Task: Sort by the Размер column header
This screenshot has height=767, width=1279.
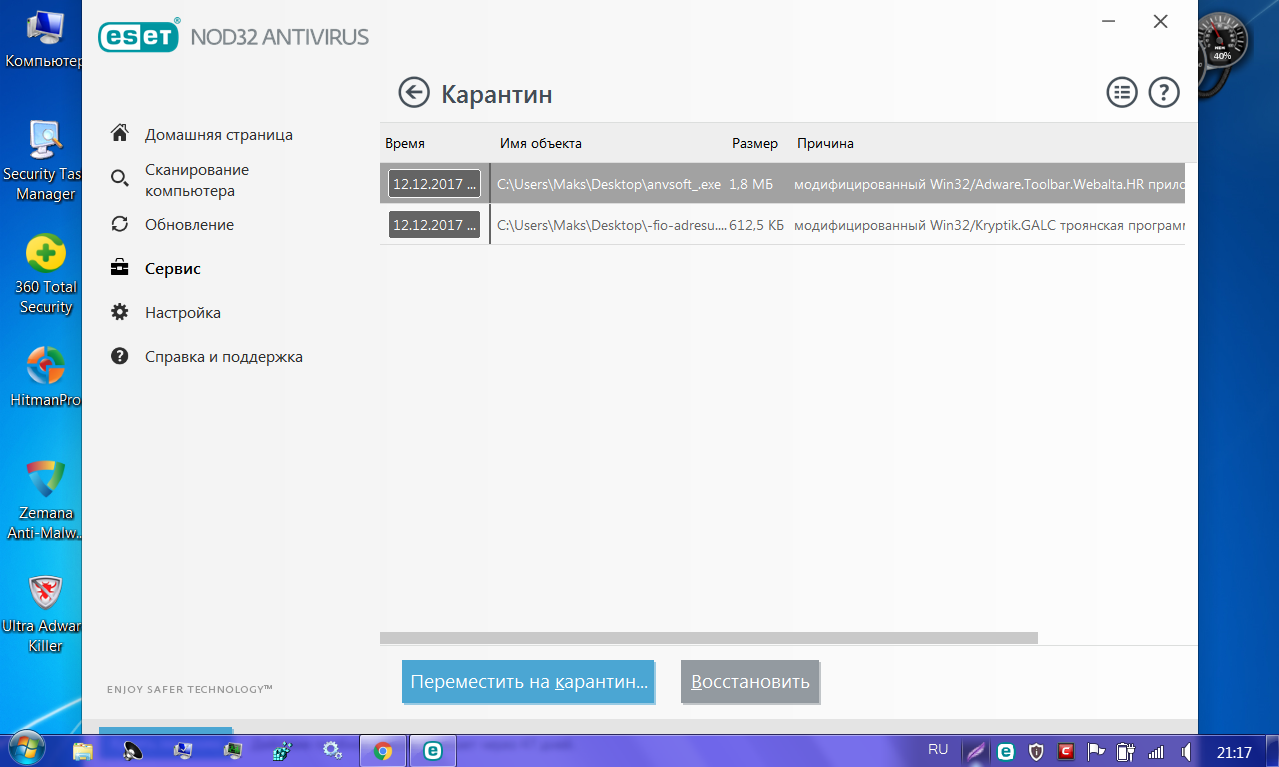Action: click(x=755, y=143)
